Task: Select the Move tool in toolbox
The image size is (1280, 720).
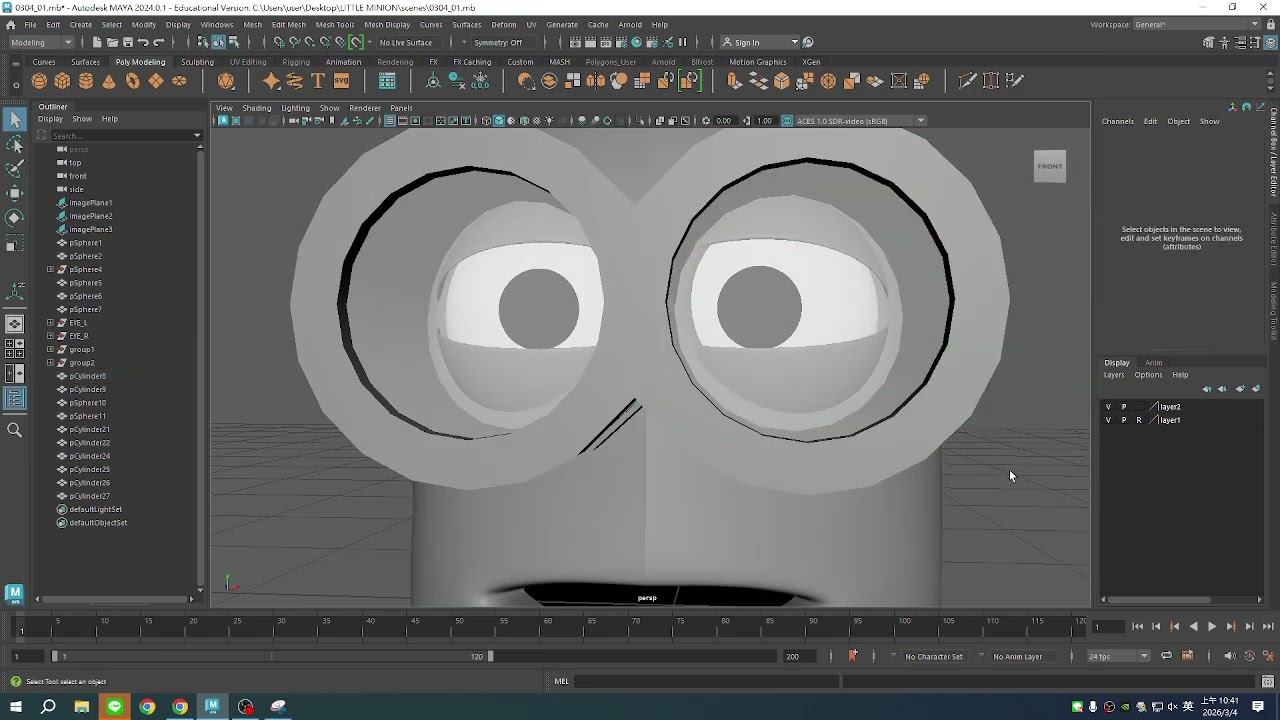Action: pos(14,193)
